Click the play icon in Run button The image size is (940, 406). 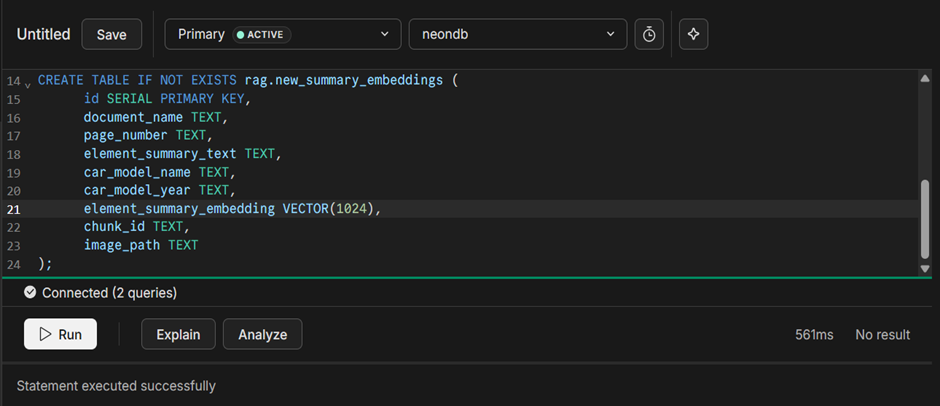pos(45,335)
